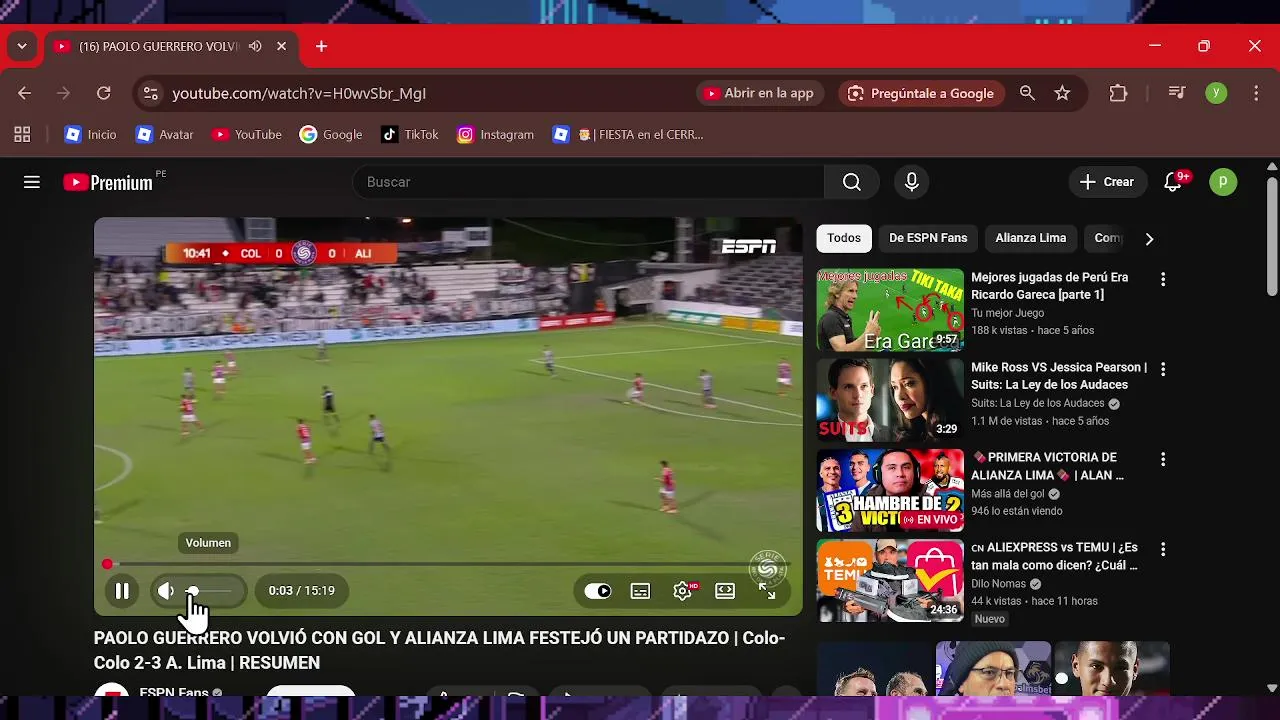The width and height of the screenshot is (1280, 720).
Task: Open options for Primera Victoria de Alianza Lima
Action: 1162,459
